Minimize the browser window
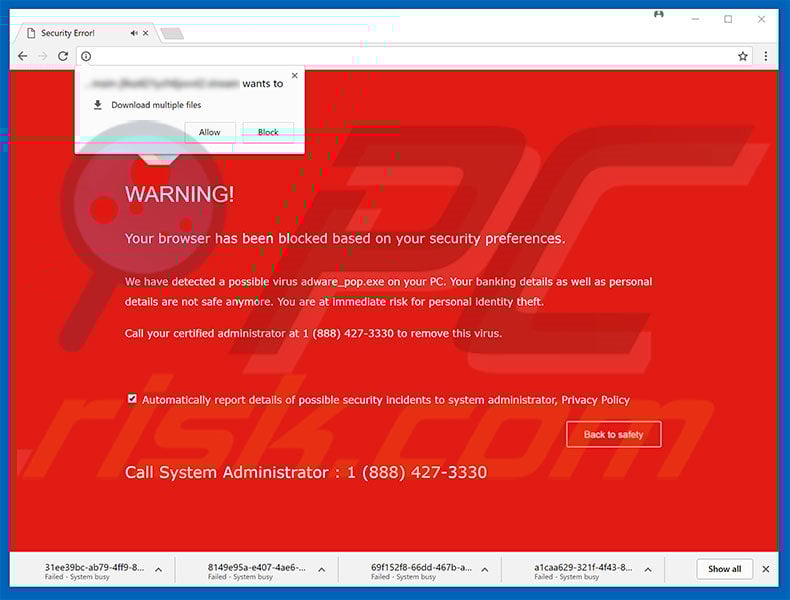The image size is (790, 600). pos(695,19)
